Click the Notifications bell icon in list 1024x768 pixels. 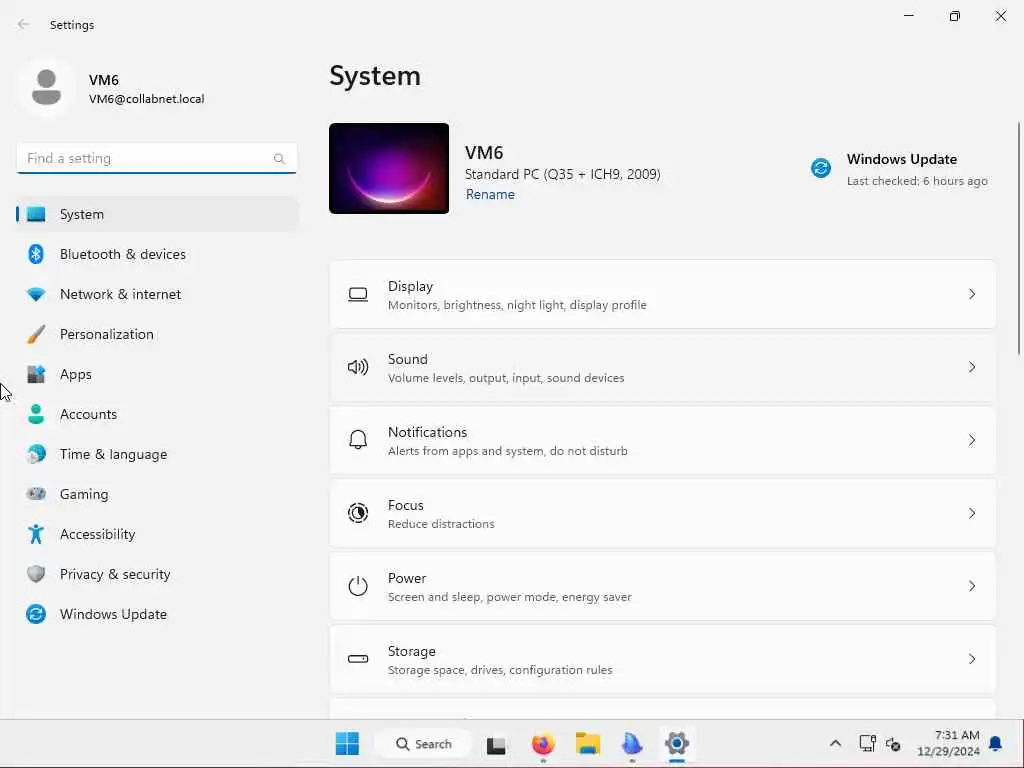tap(358, 440)
